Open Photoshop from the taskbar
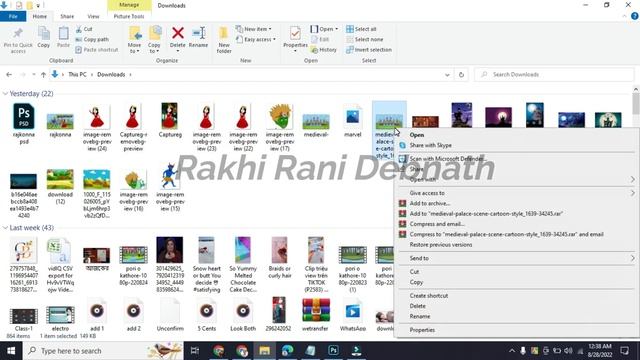 pos(333,351)
